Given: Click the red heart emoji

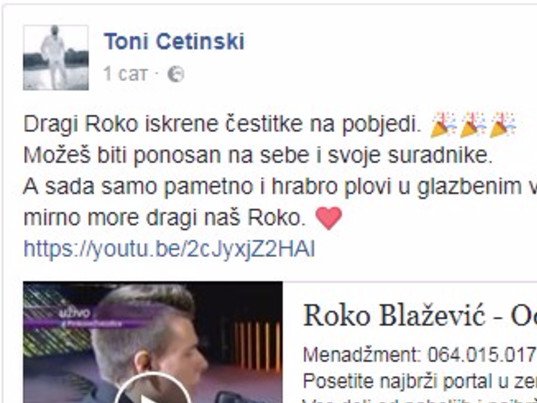Looking at the screenshot, I should click(328, 218).
